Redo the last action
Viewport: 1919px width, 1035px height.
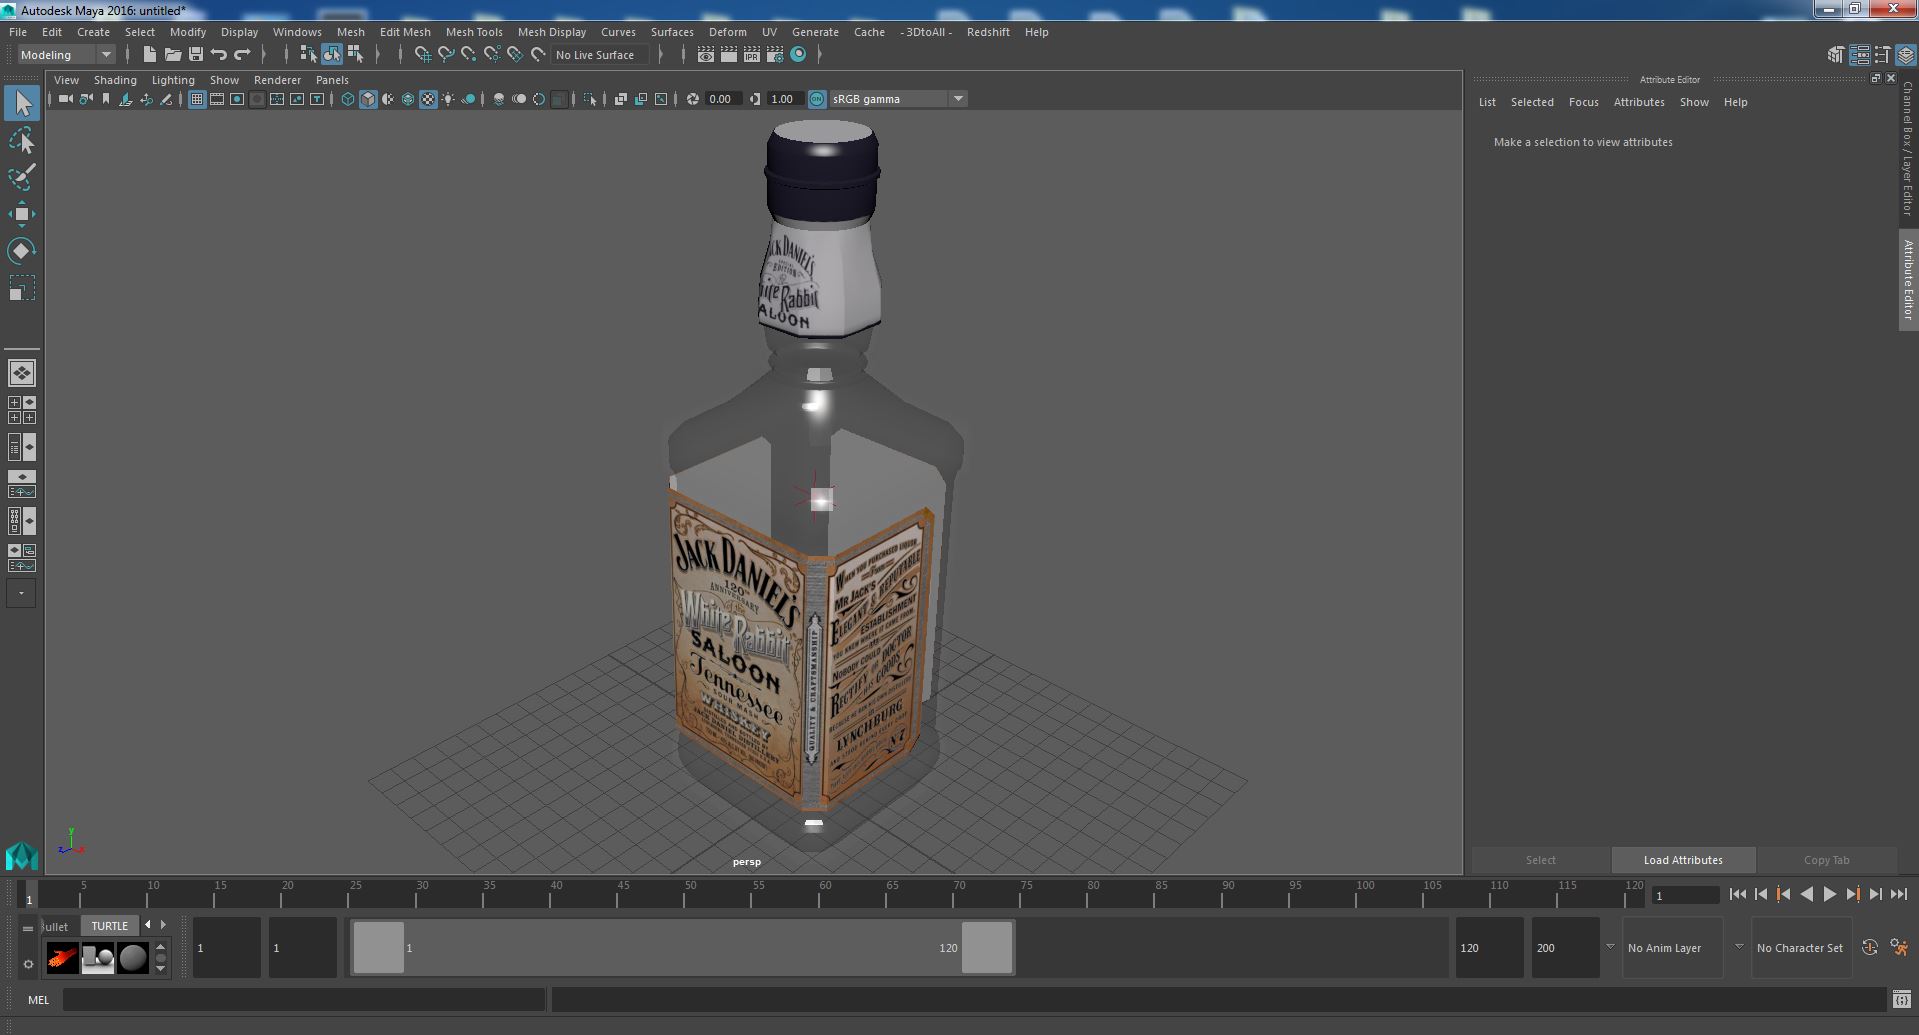(242, 55)
